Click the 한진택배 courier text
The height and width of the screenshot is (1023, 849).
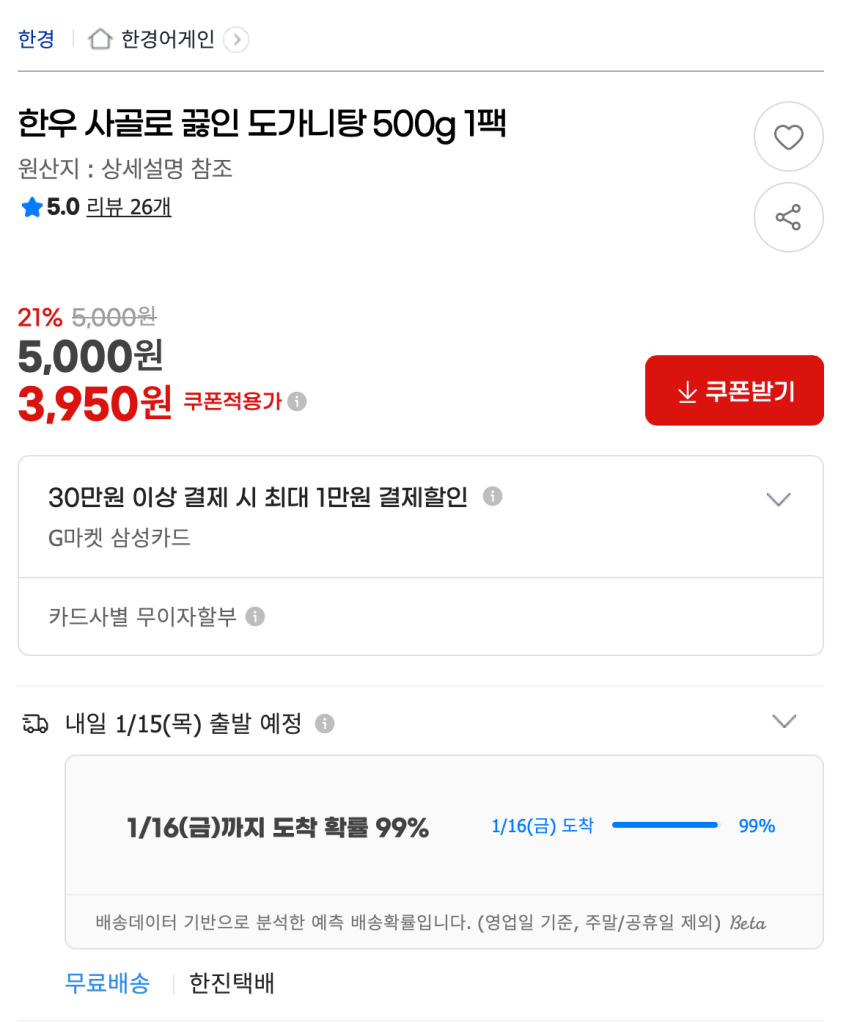[x=232, y=983]
